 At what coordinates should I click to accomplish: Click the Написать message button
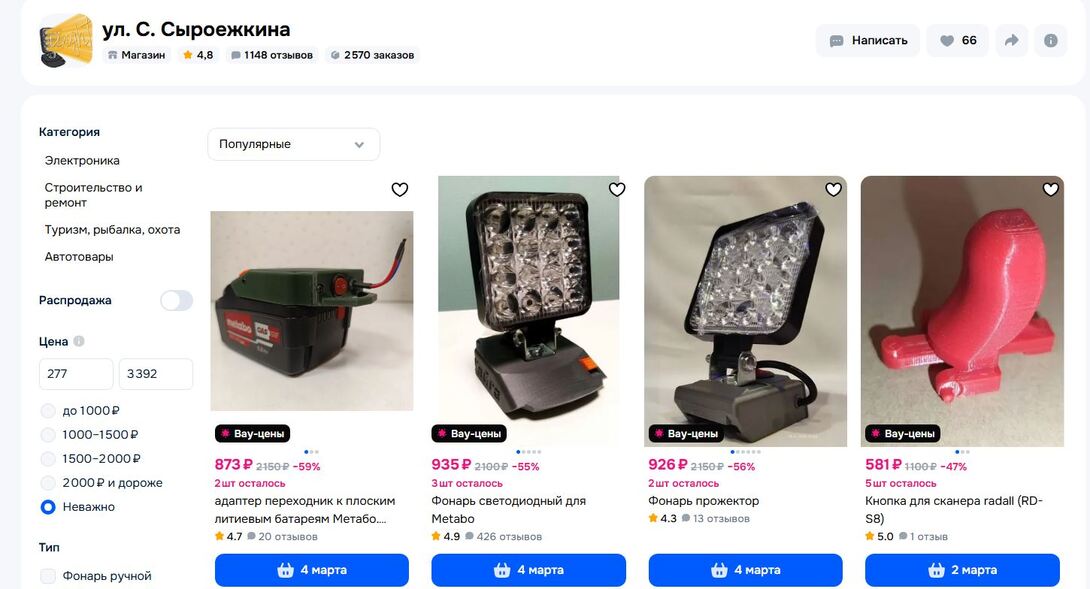[x=867, y=41]
